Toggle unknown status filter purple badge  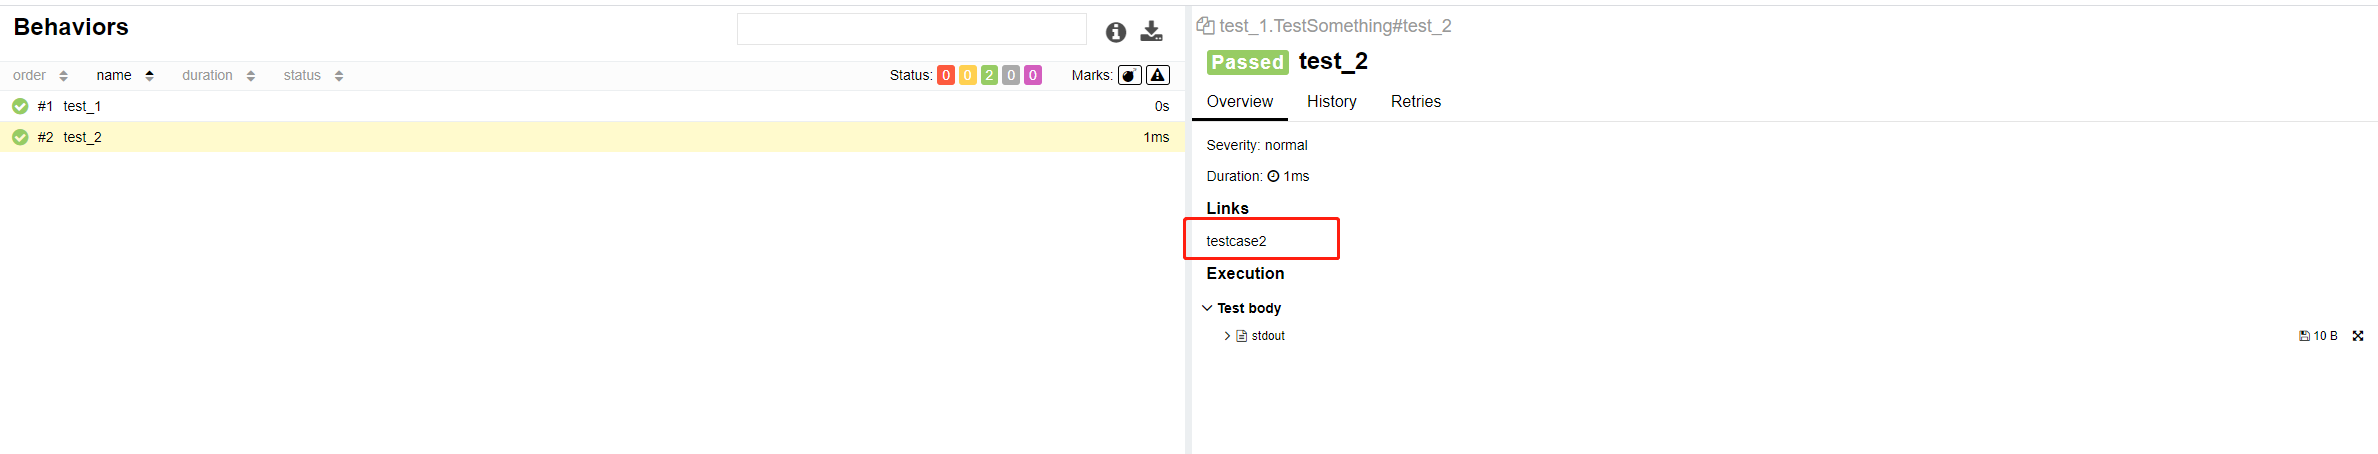tap(1033, 75)
